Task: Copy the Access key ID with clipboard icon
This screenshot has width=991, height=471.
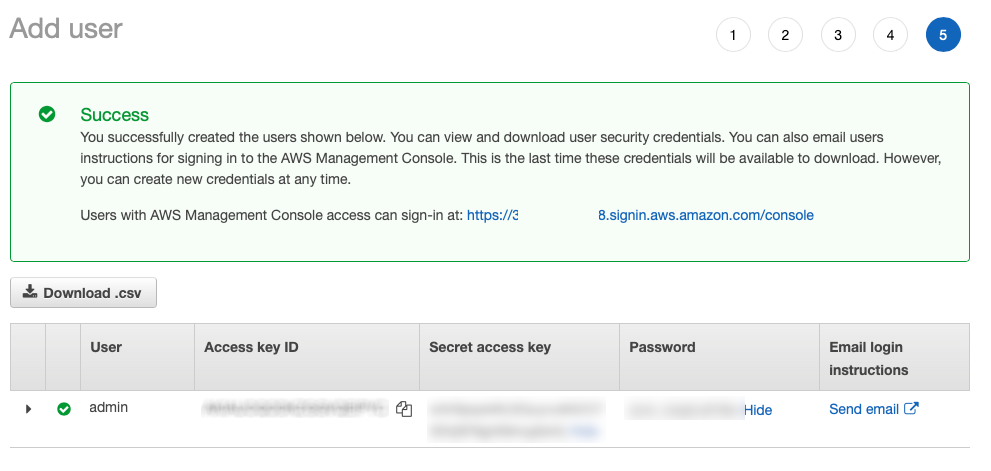Action: [404, 409]
